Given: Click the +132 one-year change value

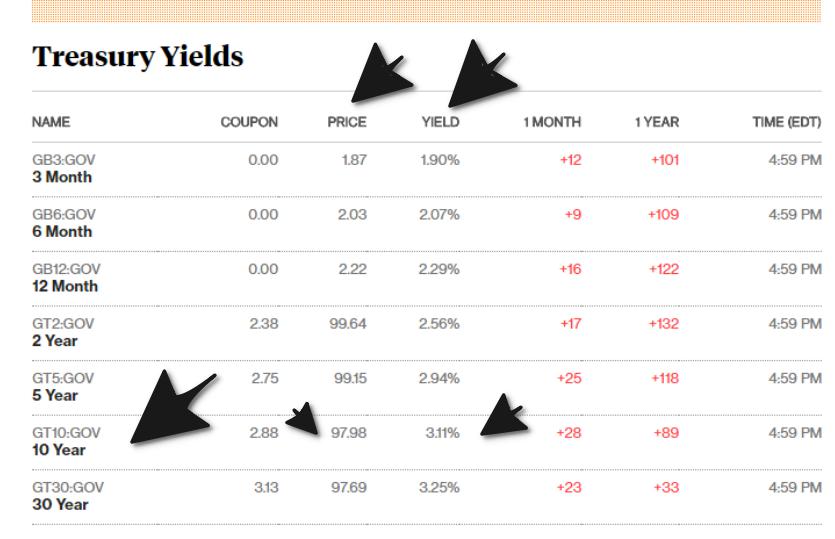Looking at the screenshot, I should [x=663, y=323].
